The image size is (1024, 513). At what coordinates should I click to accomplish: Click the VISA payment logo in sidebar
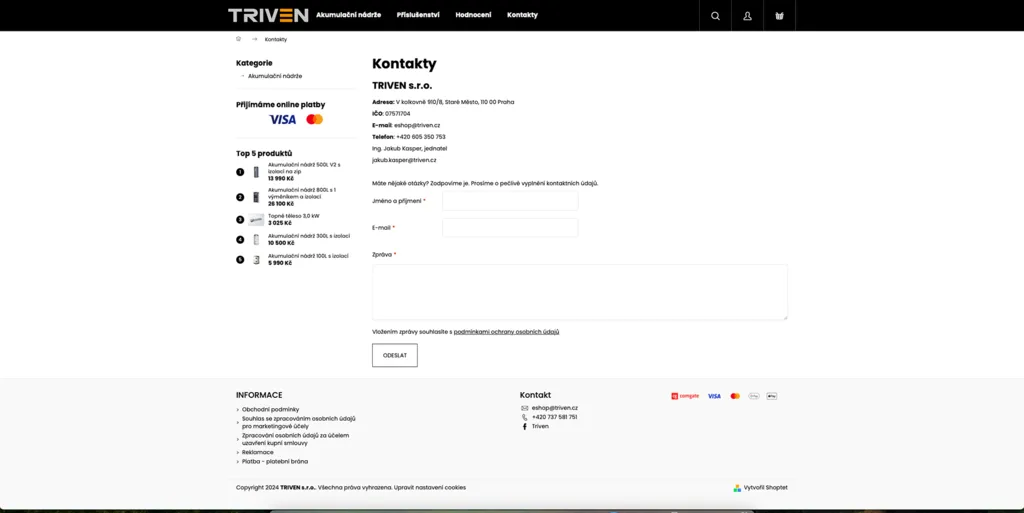[x=282, y=119]
